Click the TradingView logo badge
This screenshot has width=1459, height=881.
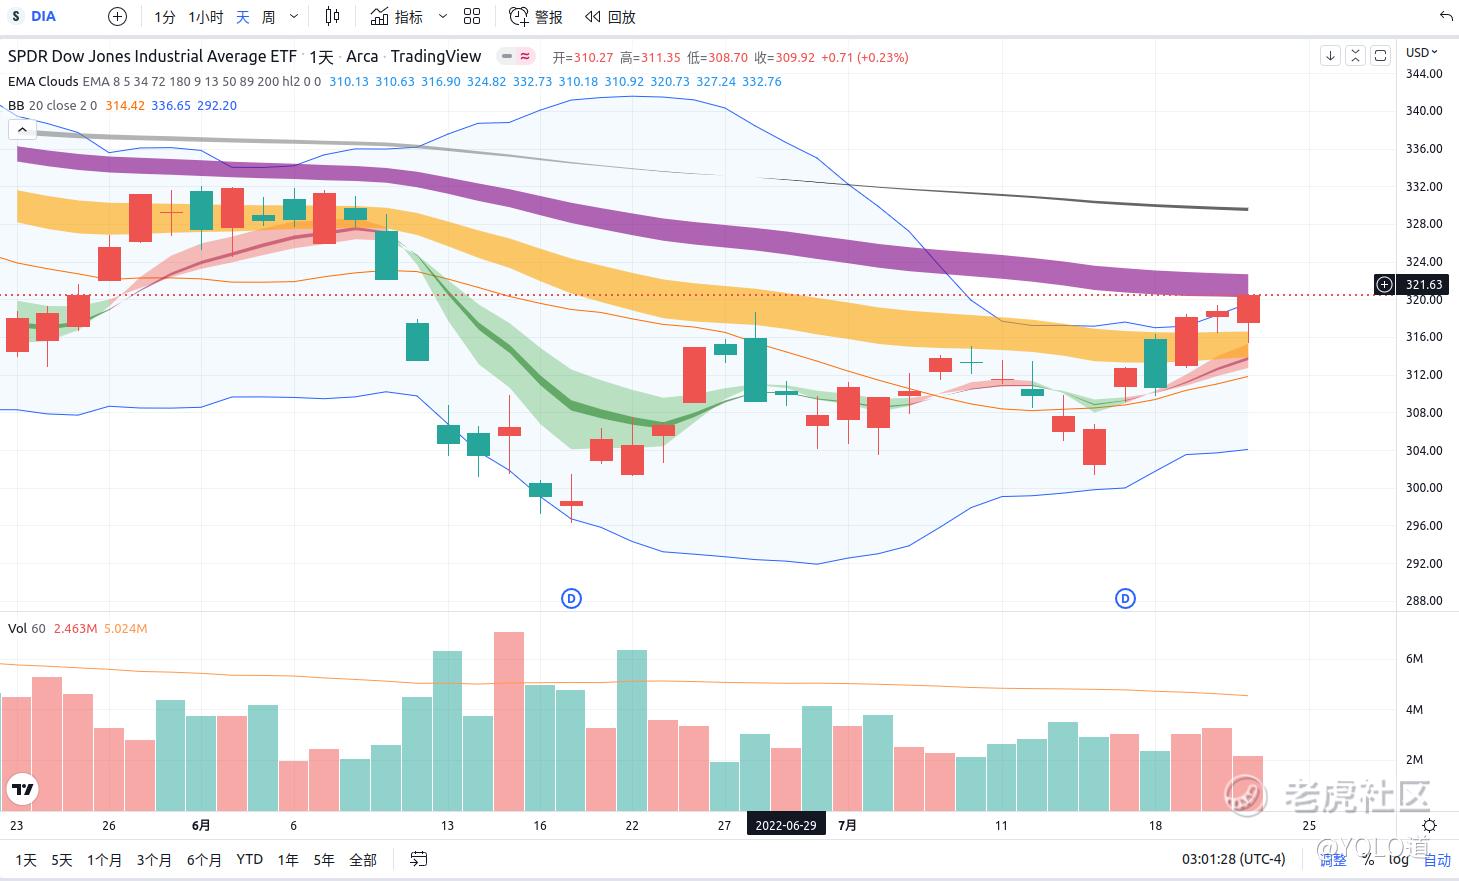(x=22, y=791)
